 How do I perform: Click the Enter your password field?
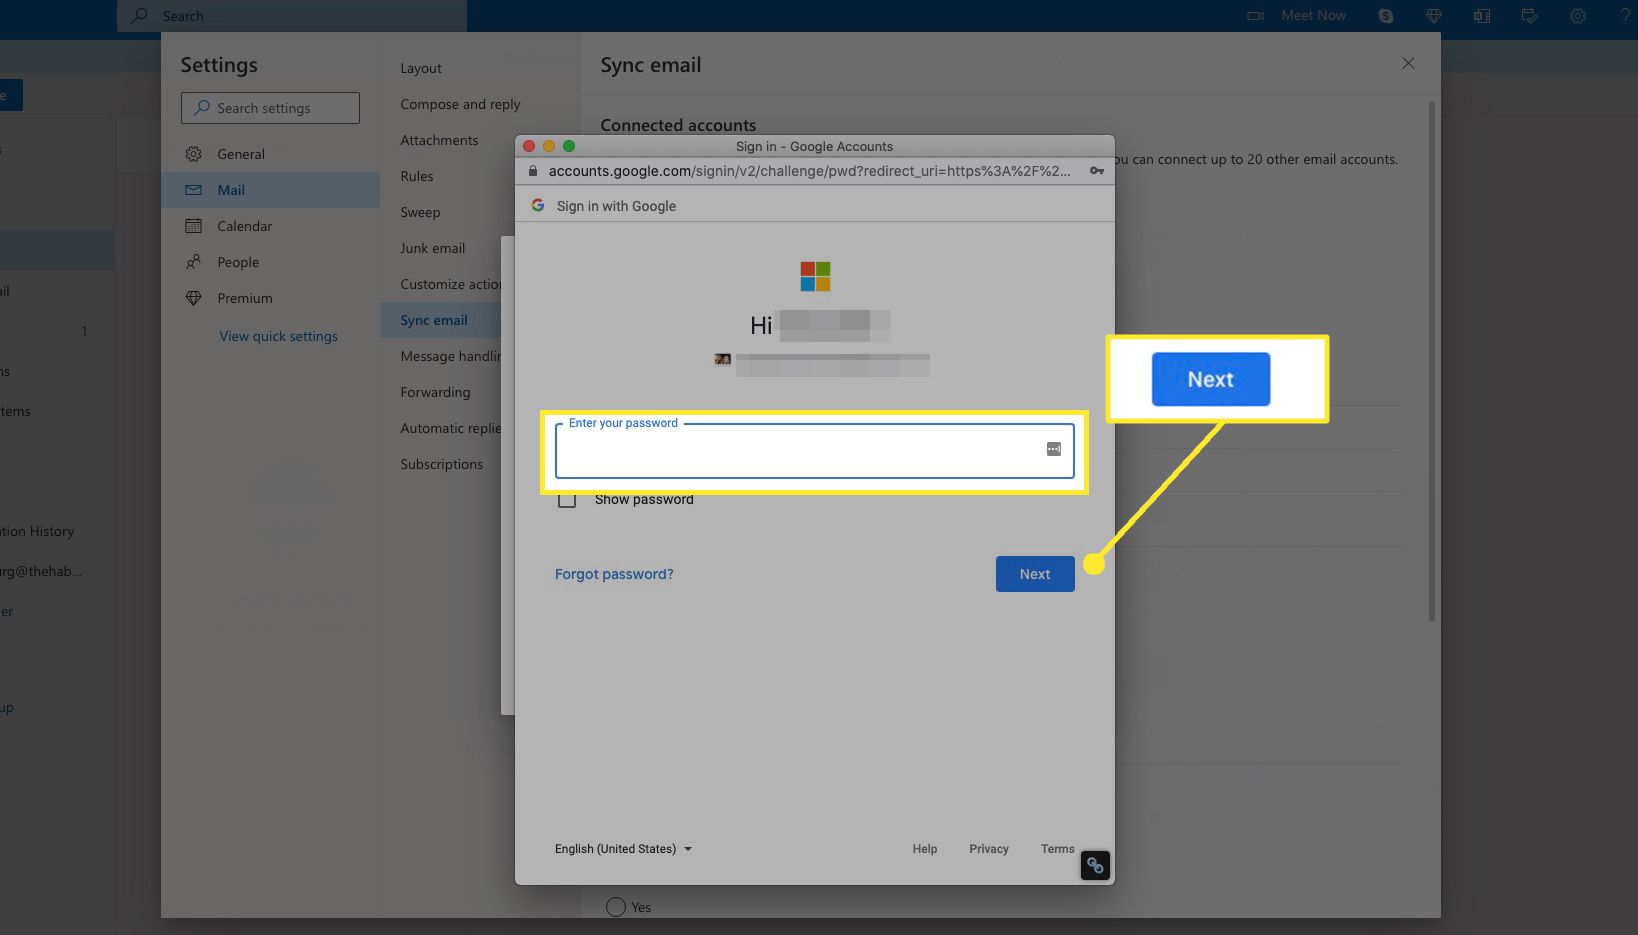pyautogui.click(x=815, y=451)
